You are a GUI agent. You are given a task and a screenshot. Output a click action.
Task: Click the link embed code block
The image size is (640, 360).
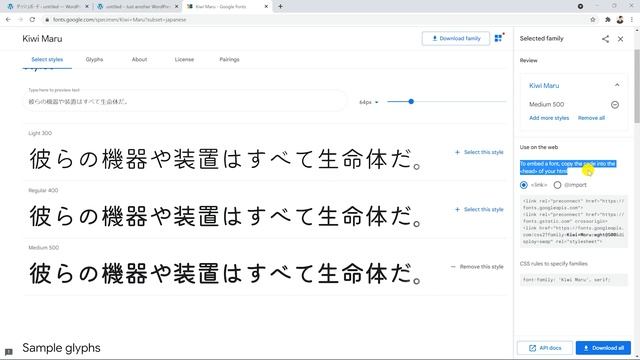(573, 221)
